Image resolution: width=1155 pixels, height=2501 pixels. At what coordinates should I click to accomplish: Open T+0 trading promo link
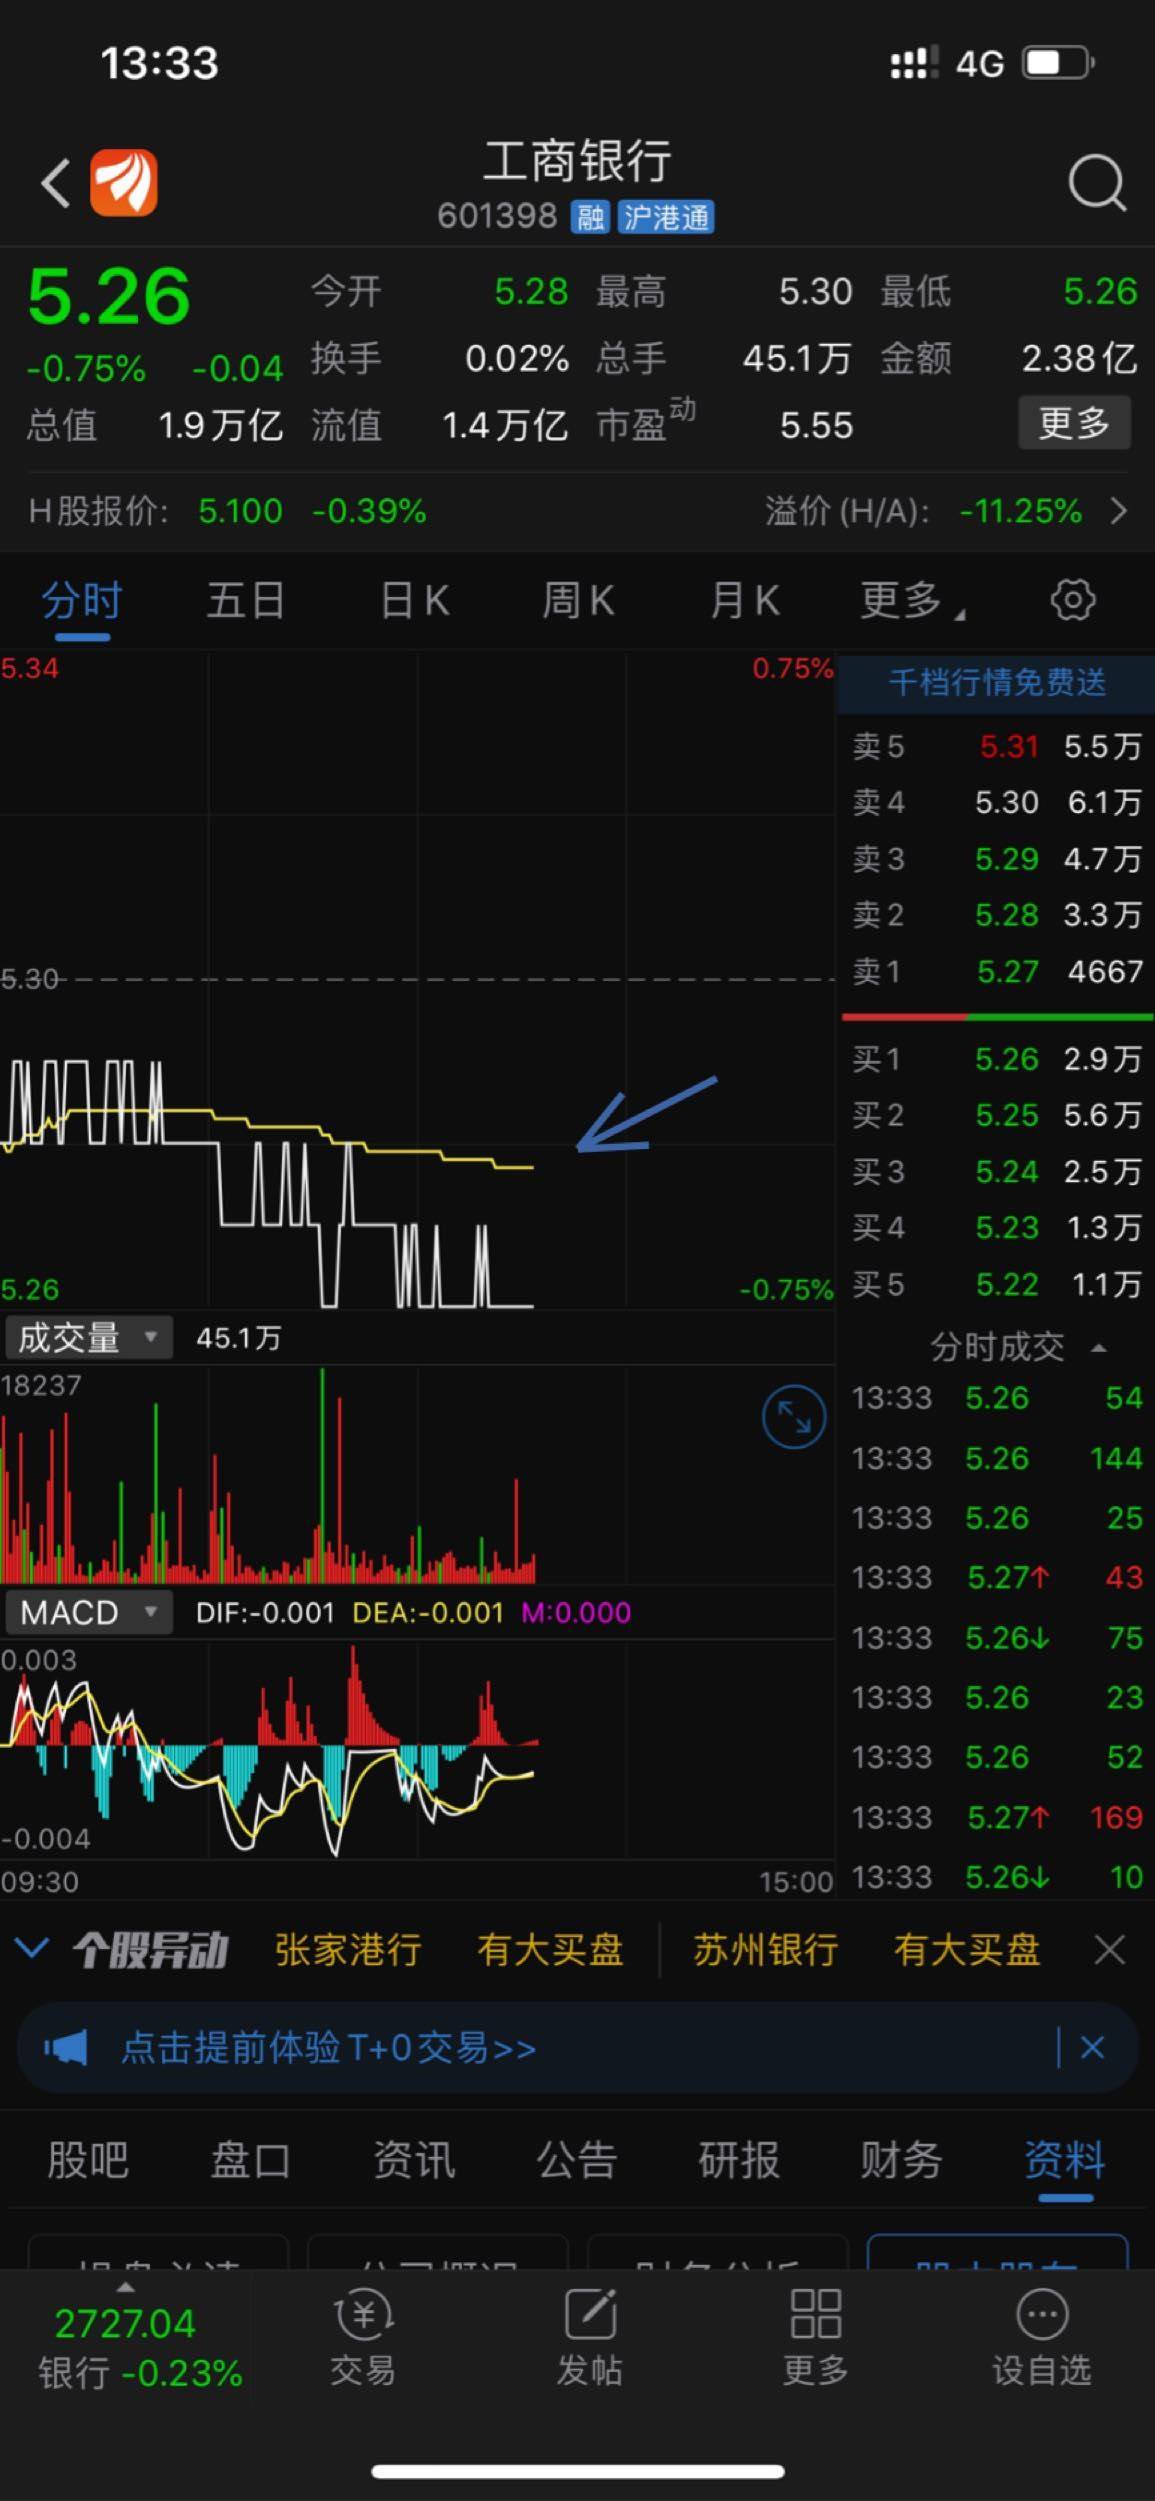pos(328,2048)
